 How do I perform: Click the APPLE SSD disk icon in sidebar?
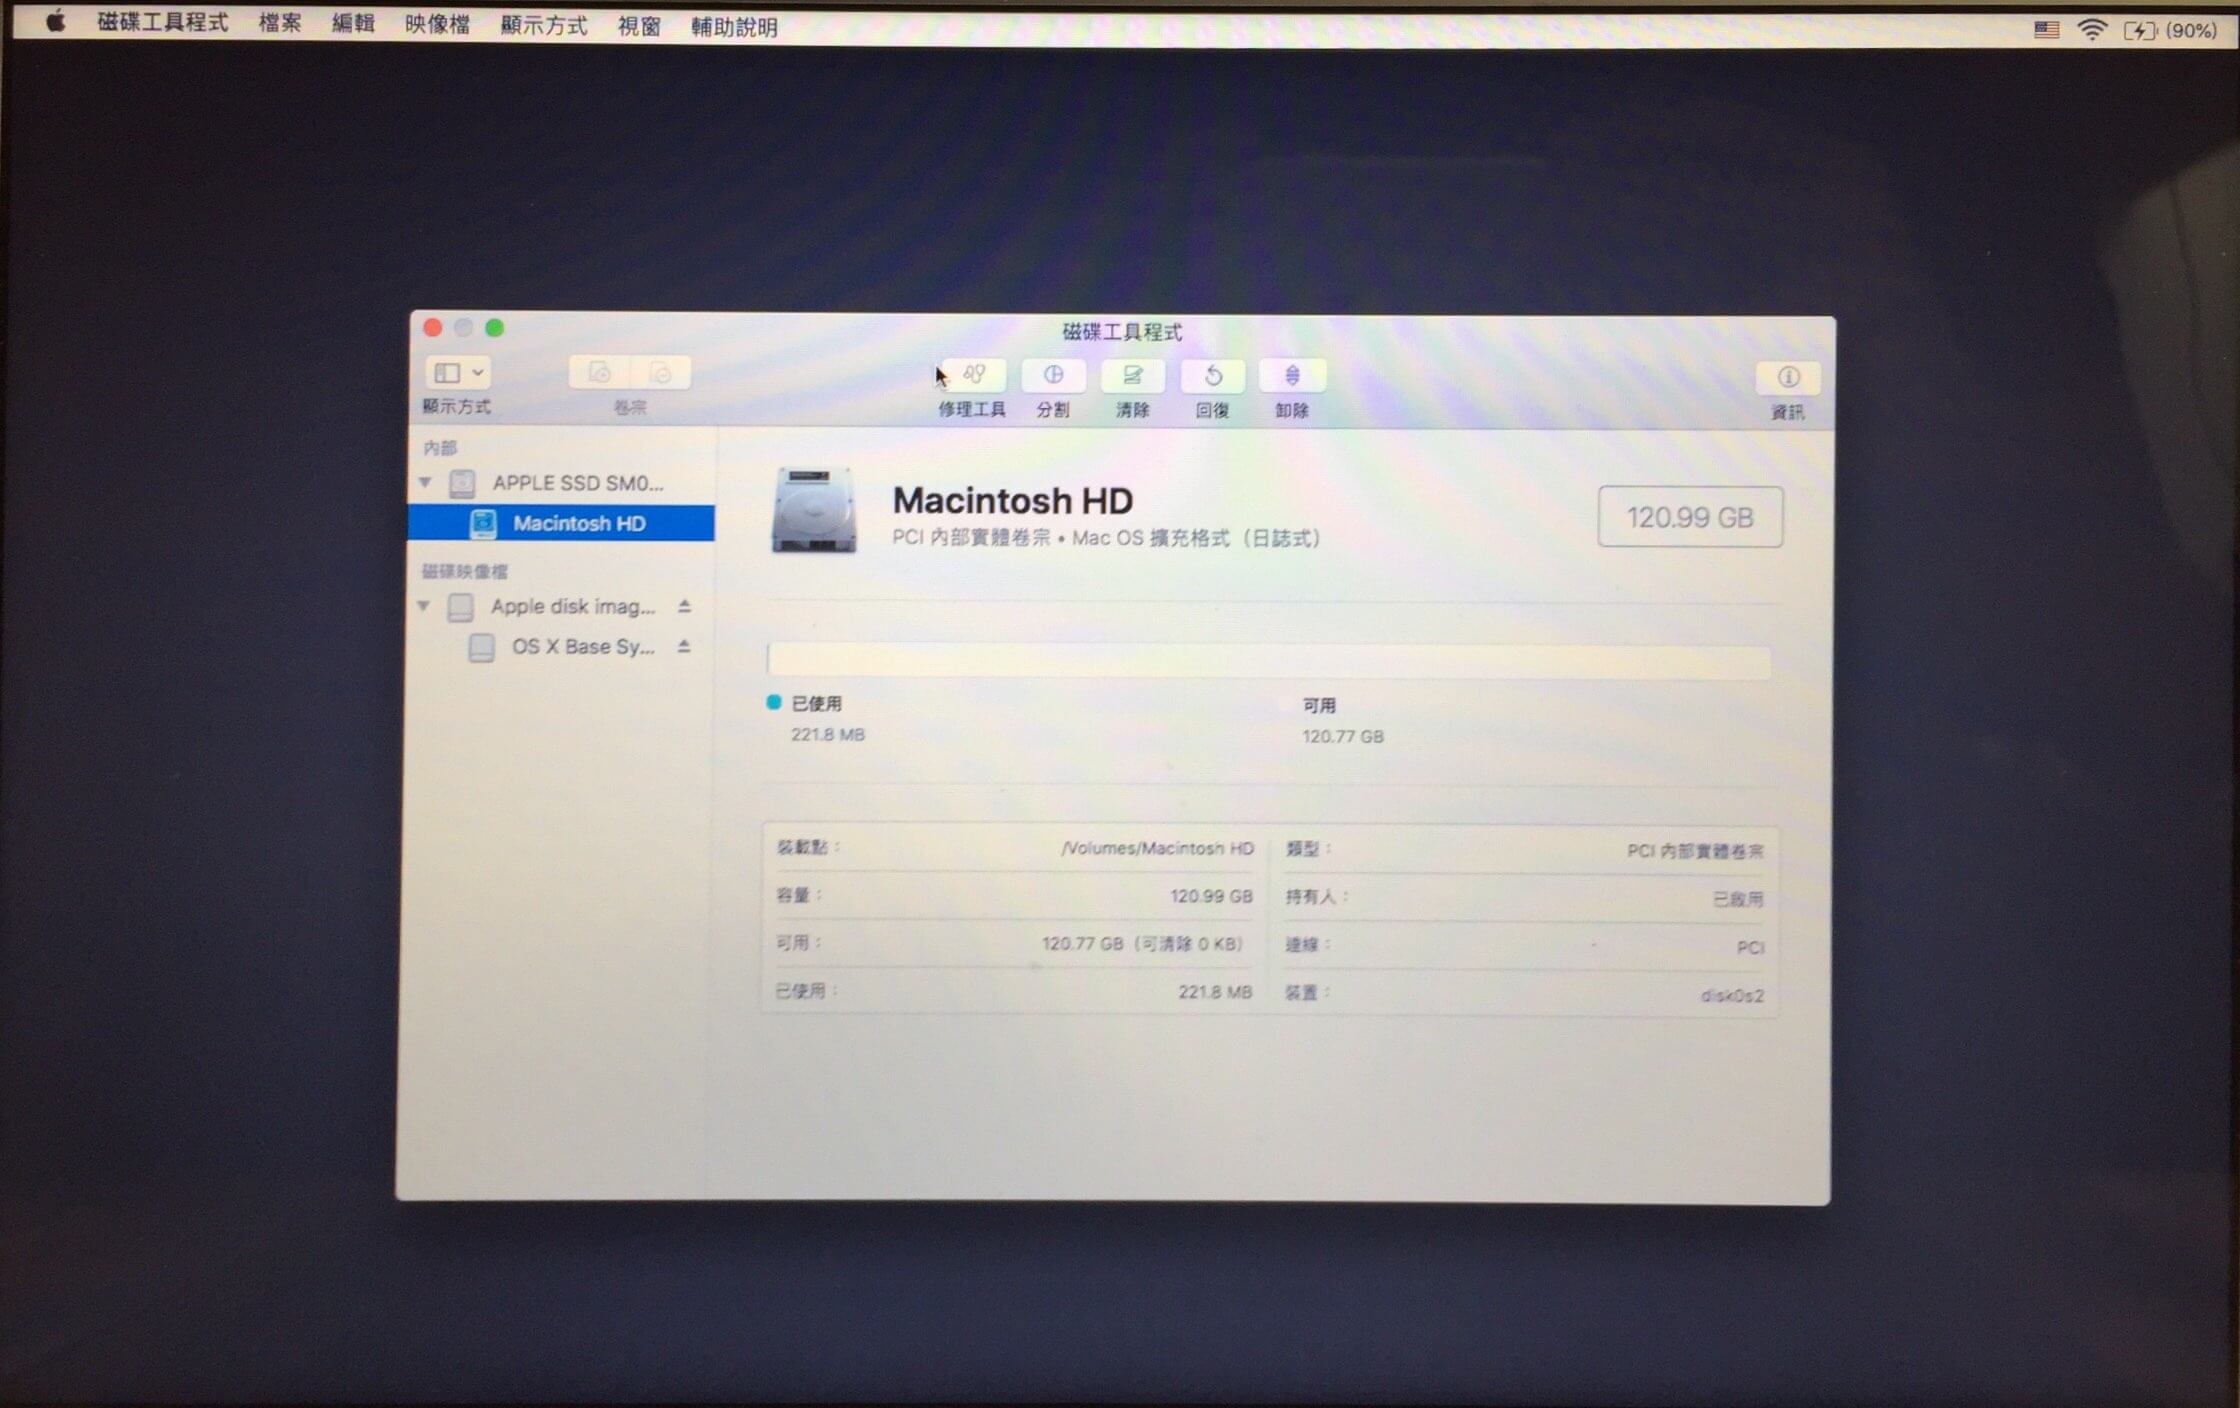point(462,484)
